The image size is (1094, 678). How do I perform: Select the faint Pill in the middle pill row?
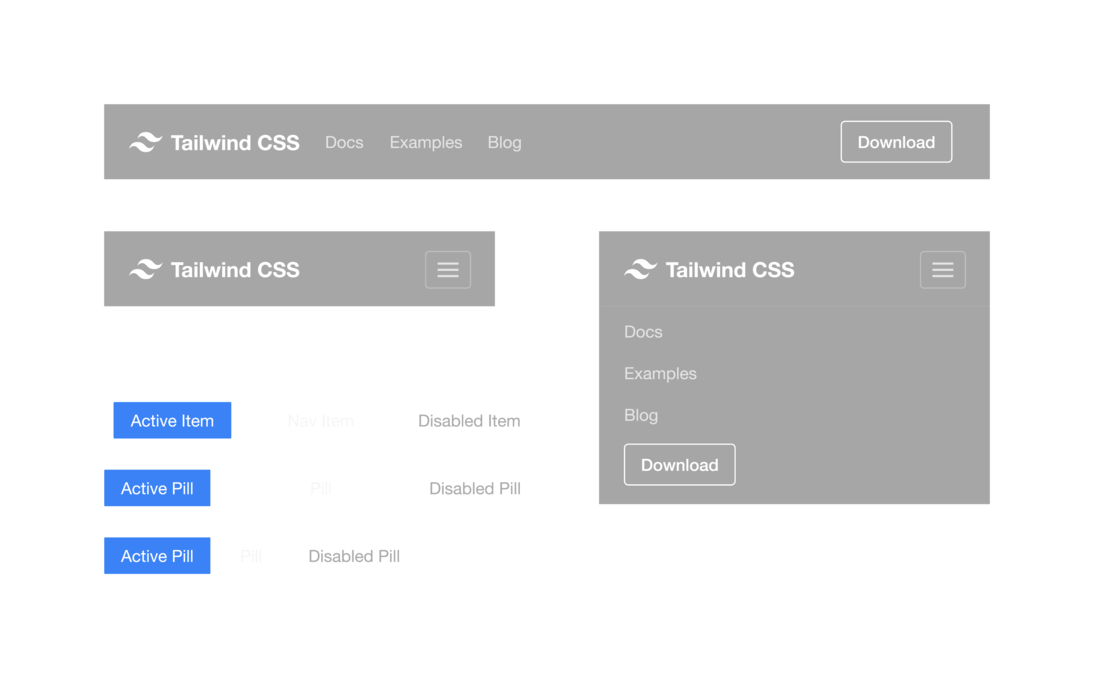(x=321, y=488)
